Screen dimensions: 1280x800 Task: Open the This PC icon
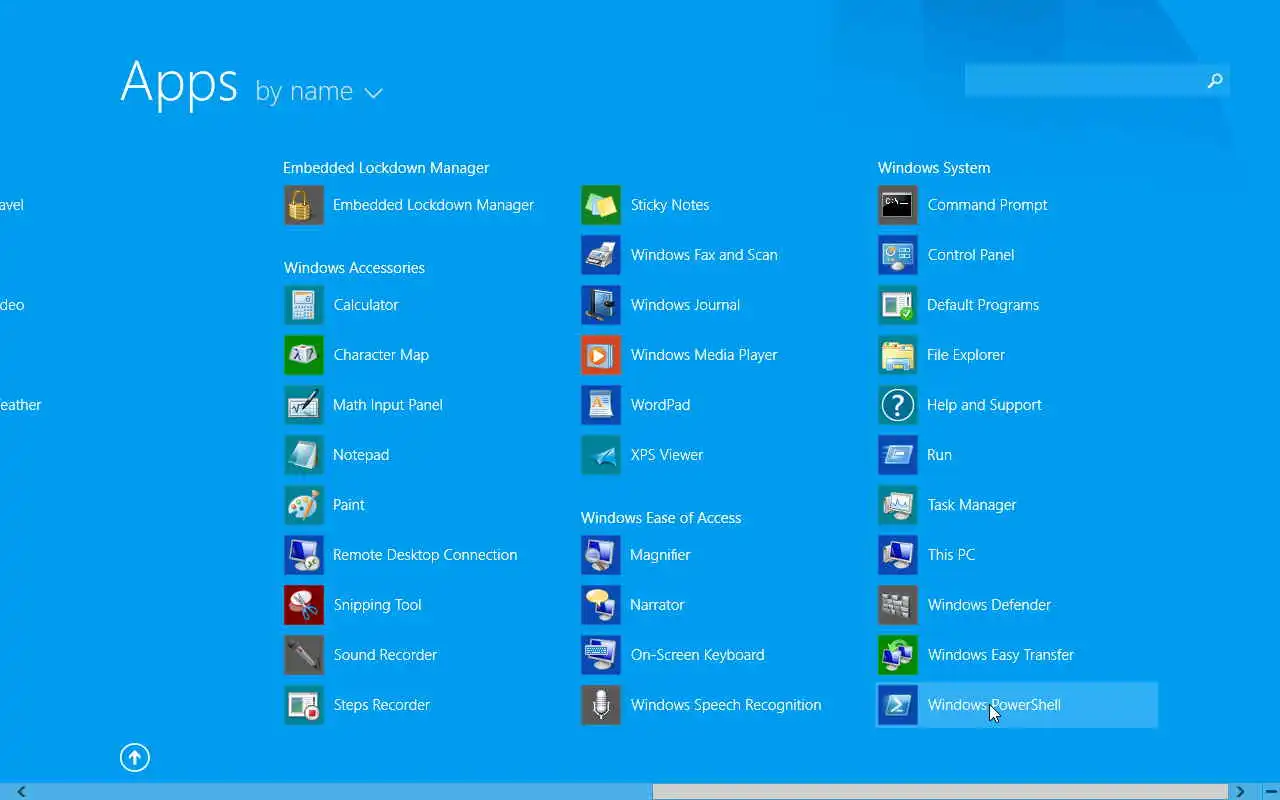[898, 555]
